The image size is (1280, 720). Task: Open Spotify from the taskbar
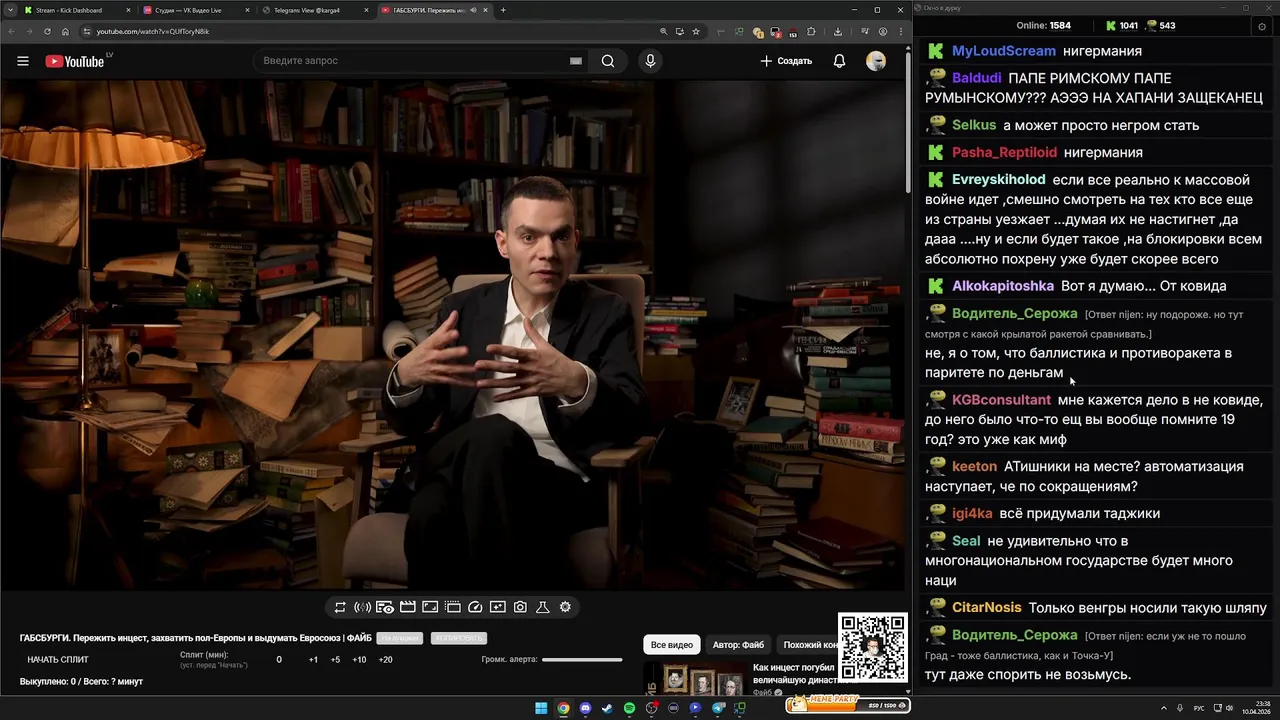629,708
